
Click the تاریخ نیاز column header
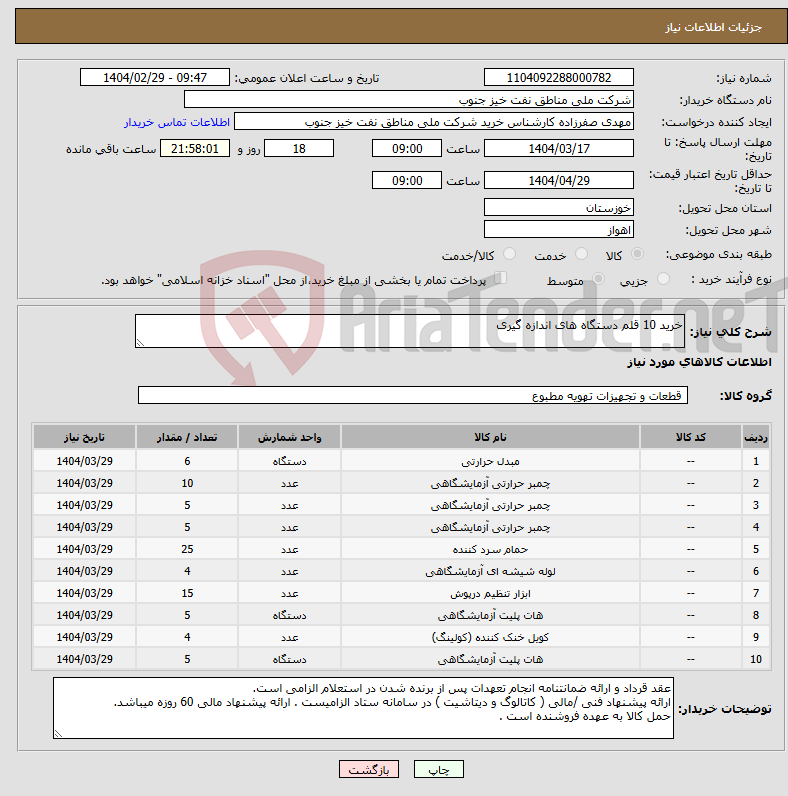click(x=84, y=437)
